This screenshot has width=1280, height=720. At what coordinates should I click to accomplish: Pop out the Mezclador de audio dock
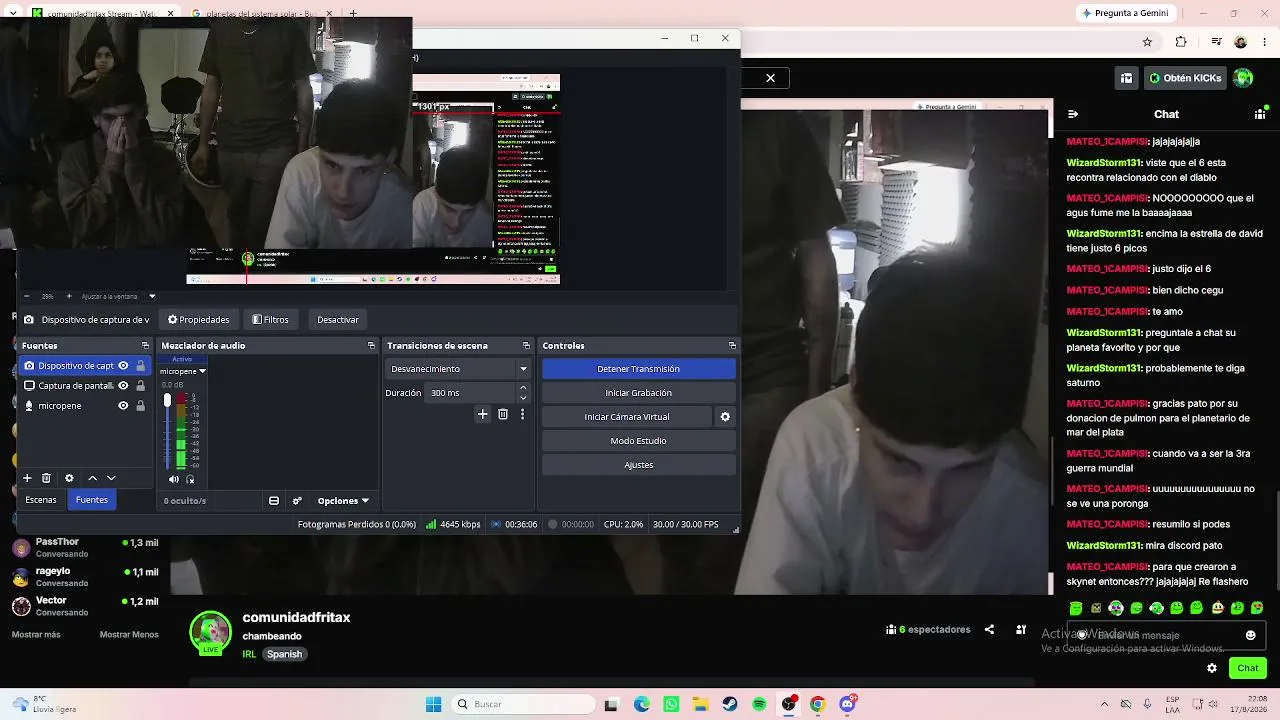point(371,346)
